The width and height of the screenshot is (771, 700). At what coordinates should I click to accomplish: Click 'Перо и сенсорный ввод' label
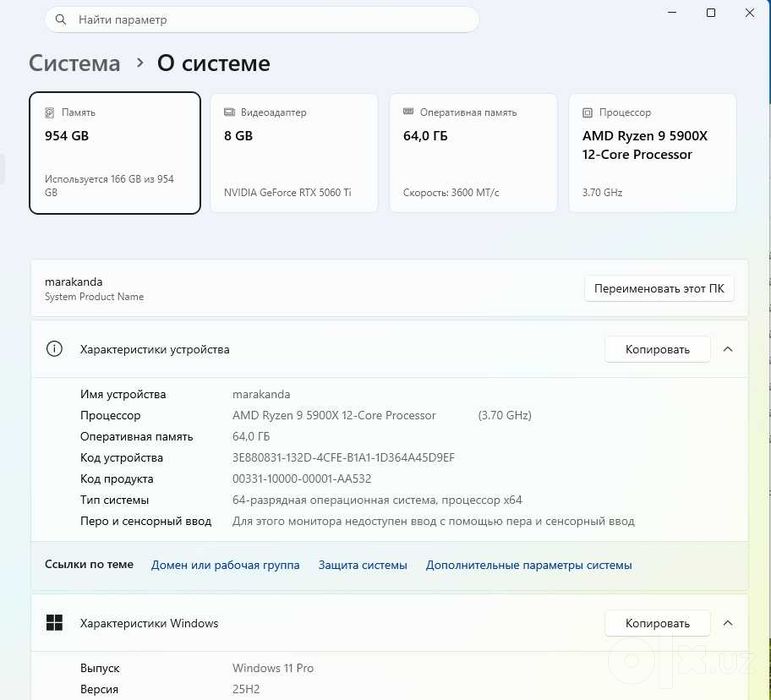[146, 521]
